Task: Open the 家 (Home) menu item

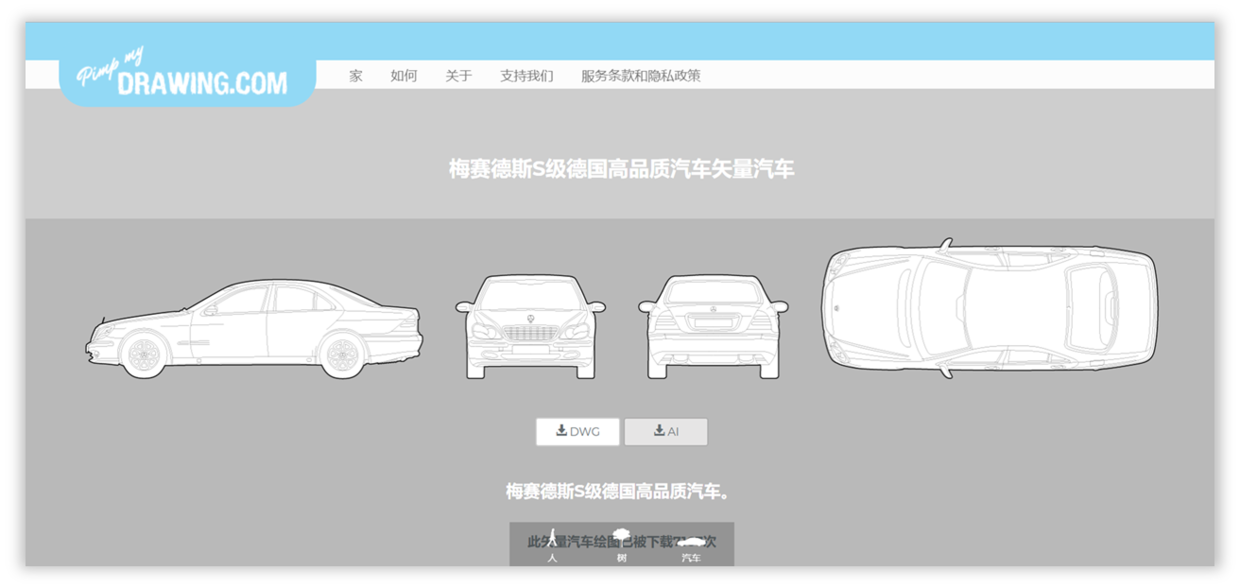Action: click(356, 76)
